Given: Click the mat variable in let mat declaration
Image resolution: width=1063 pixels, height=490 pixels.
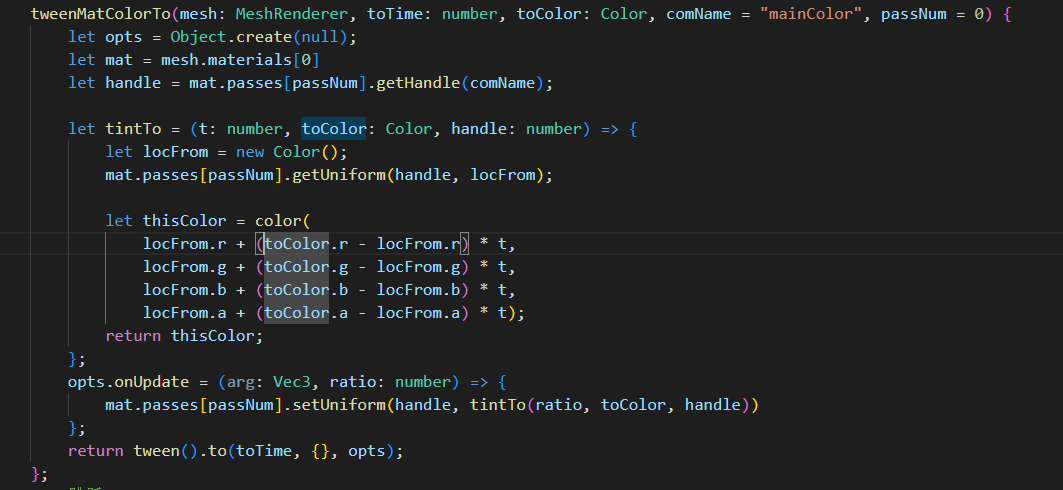Looking at the screenshot, I should (x=119, y=60).
